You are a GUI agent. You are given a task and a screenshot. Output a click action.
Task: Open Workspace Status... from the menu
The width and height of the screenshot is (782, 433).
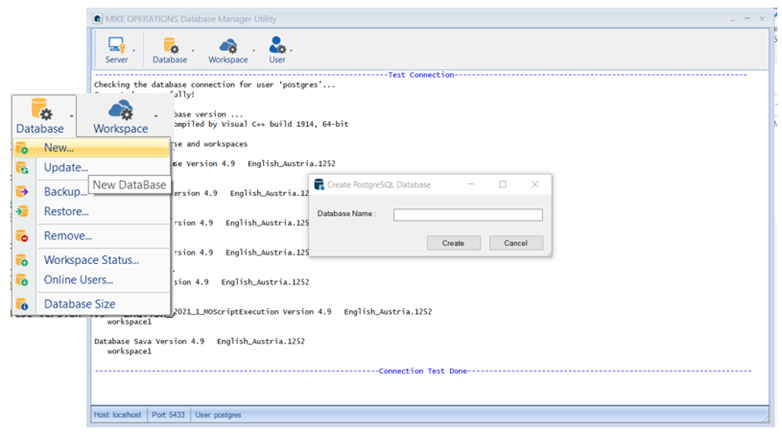[x=92, y=260]
